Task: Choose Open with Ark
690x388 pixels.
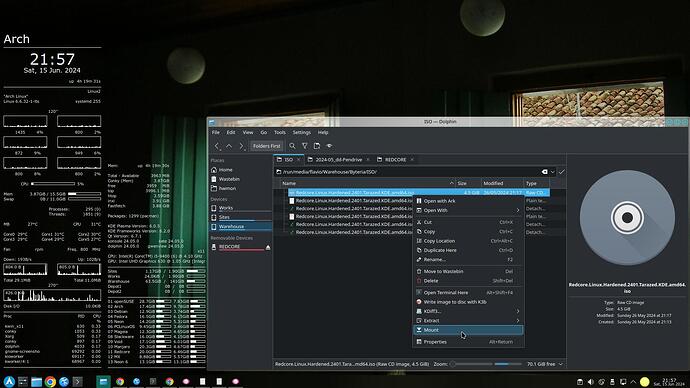Action: pyautogui.click(x=468, y=201)
